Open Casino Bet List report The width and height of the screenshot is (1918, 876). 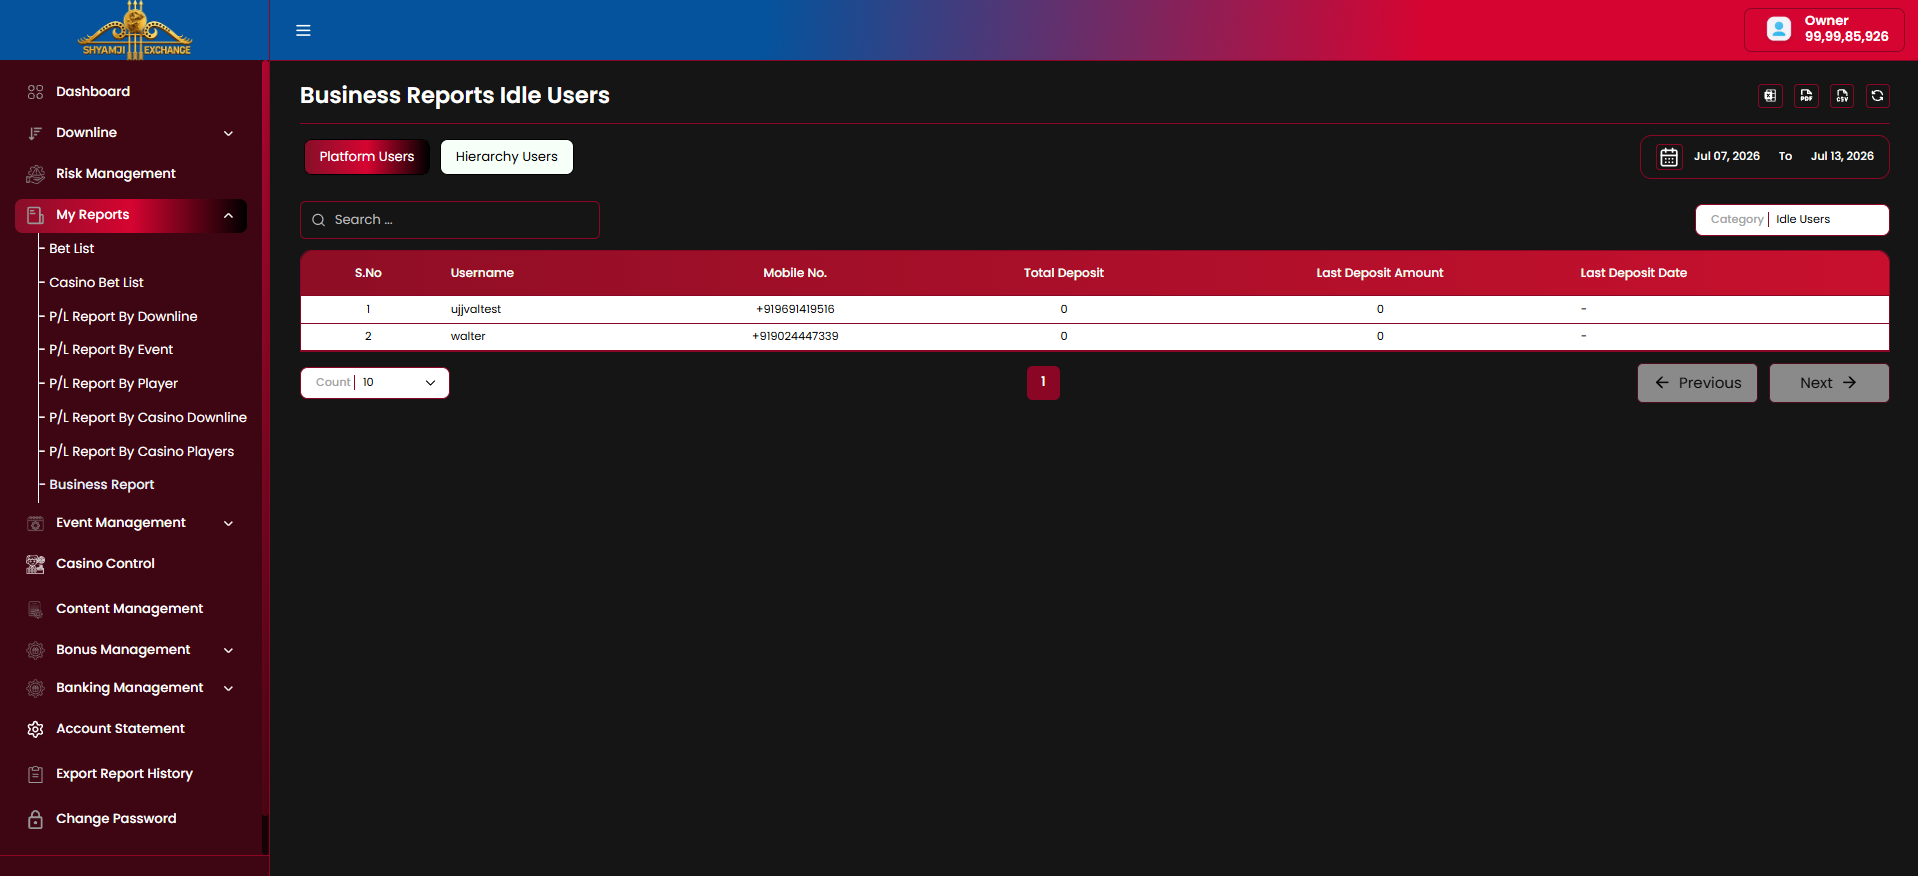[96, 283]
